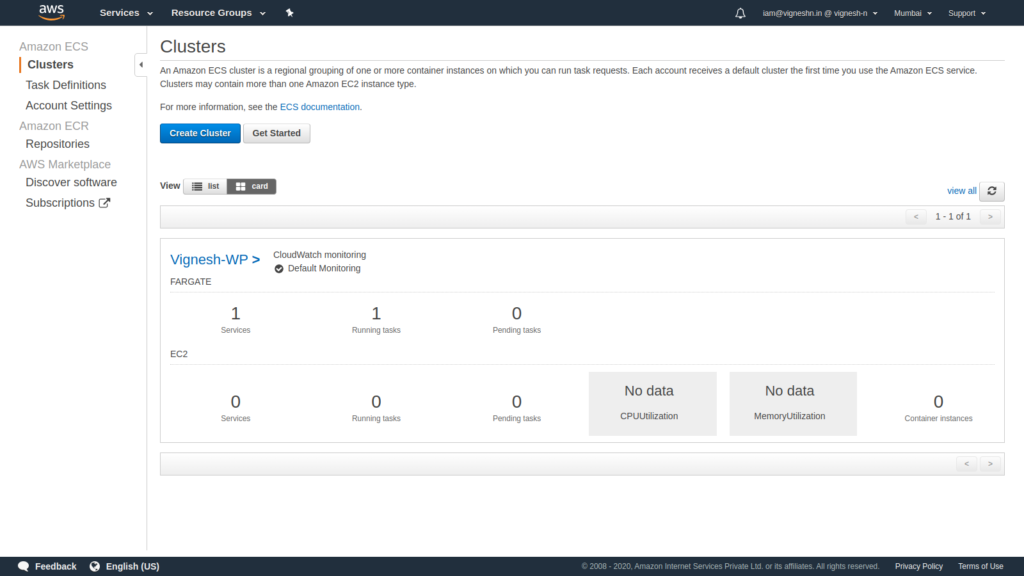
Task: Click the EC2 Services count
Action: point(236,402)
